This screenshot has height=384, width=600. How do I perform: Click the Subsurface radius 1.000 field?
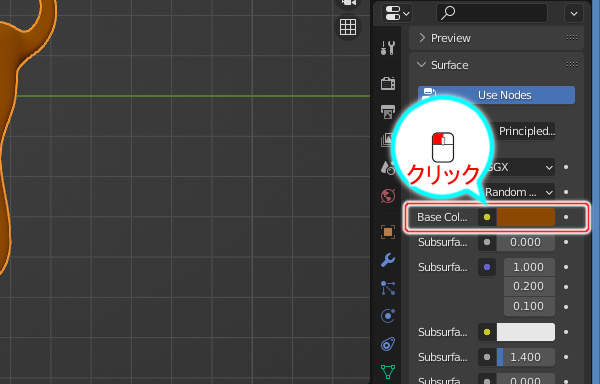[x=529, y=267]
